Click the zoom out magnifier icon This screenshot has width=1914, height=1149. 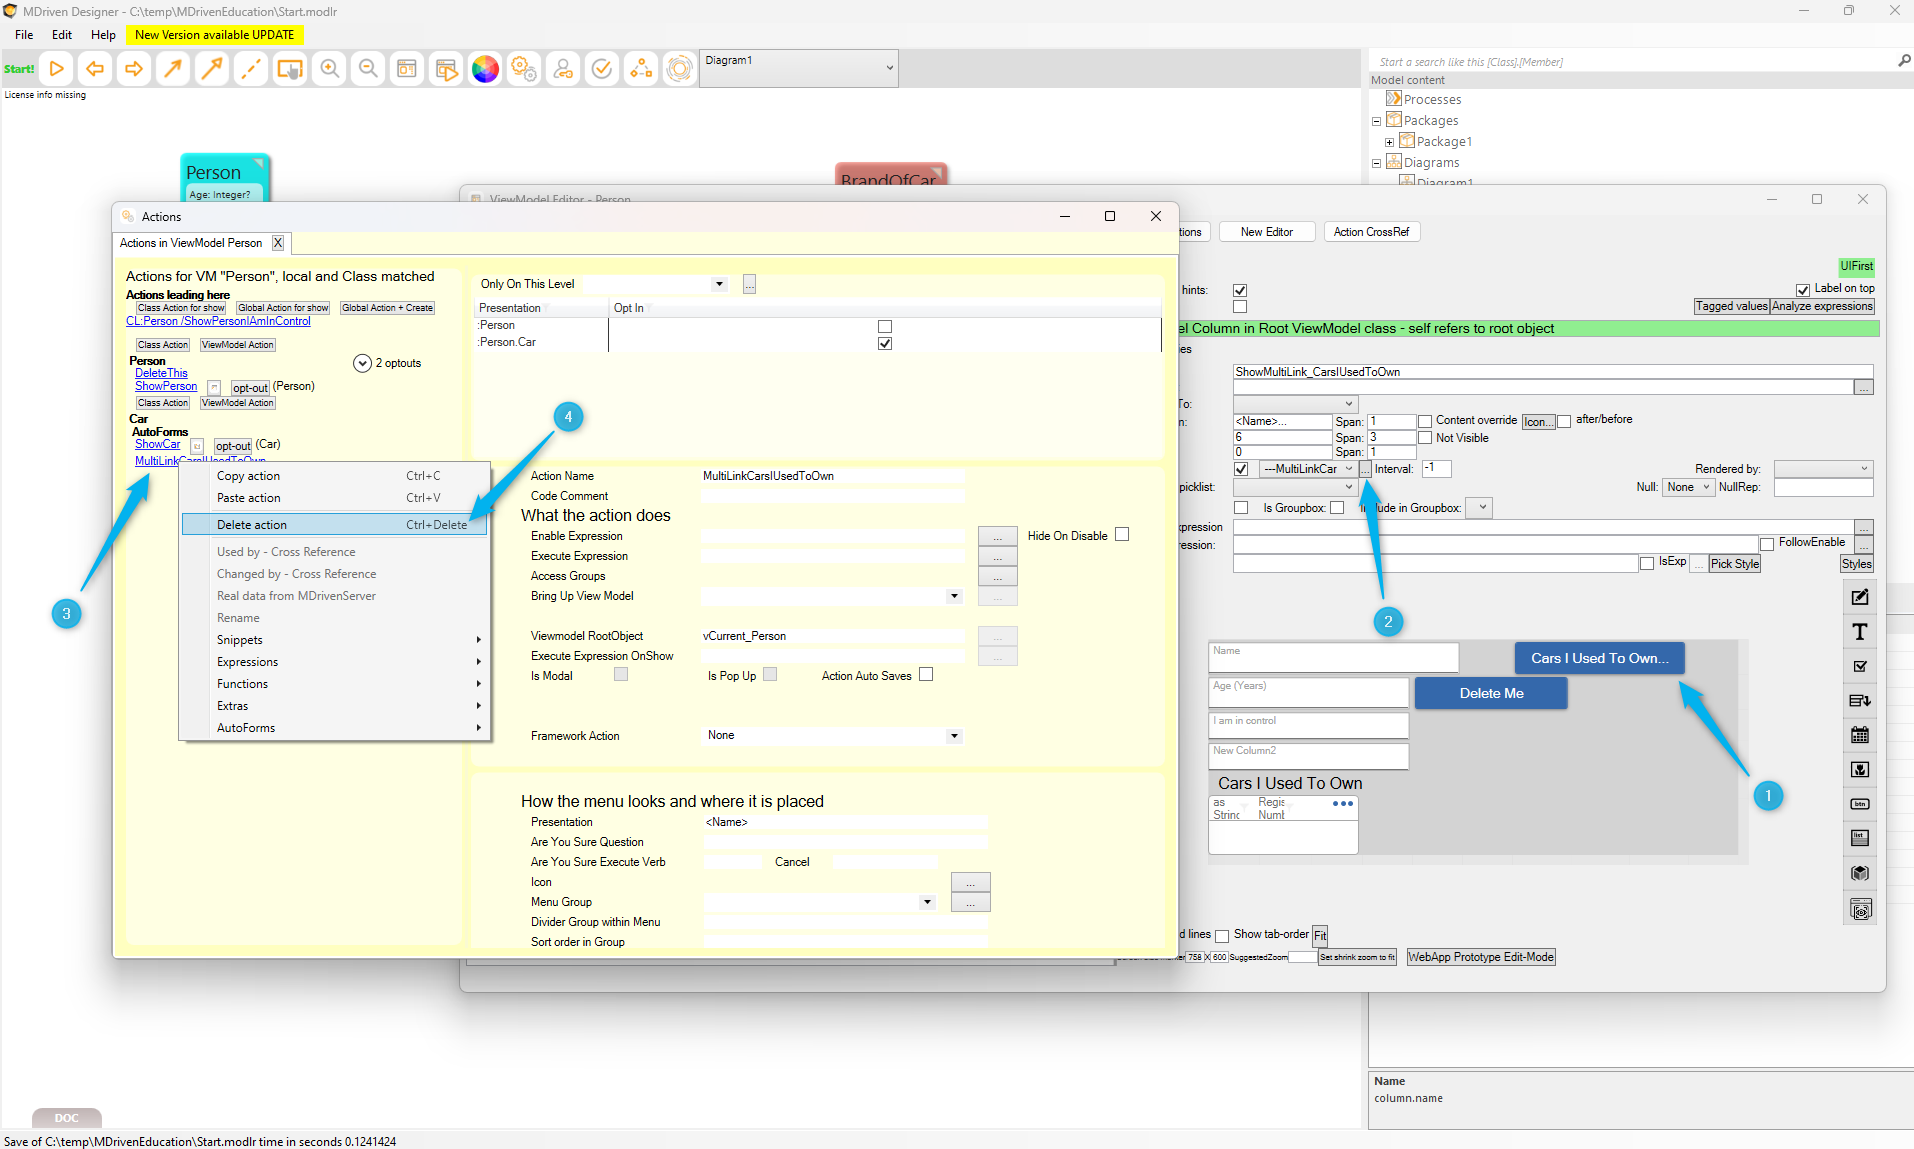click(x=368, y=69)
